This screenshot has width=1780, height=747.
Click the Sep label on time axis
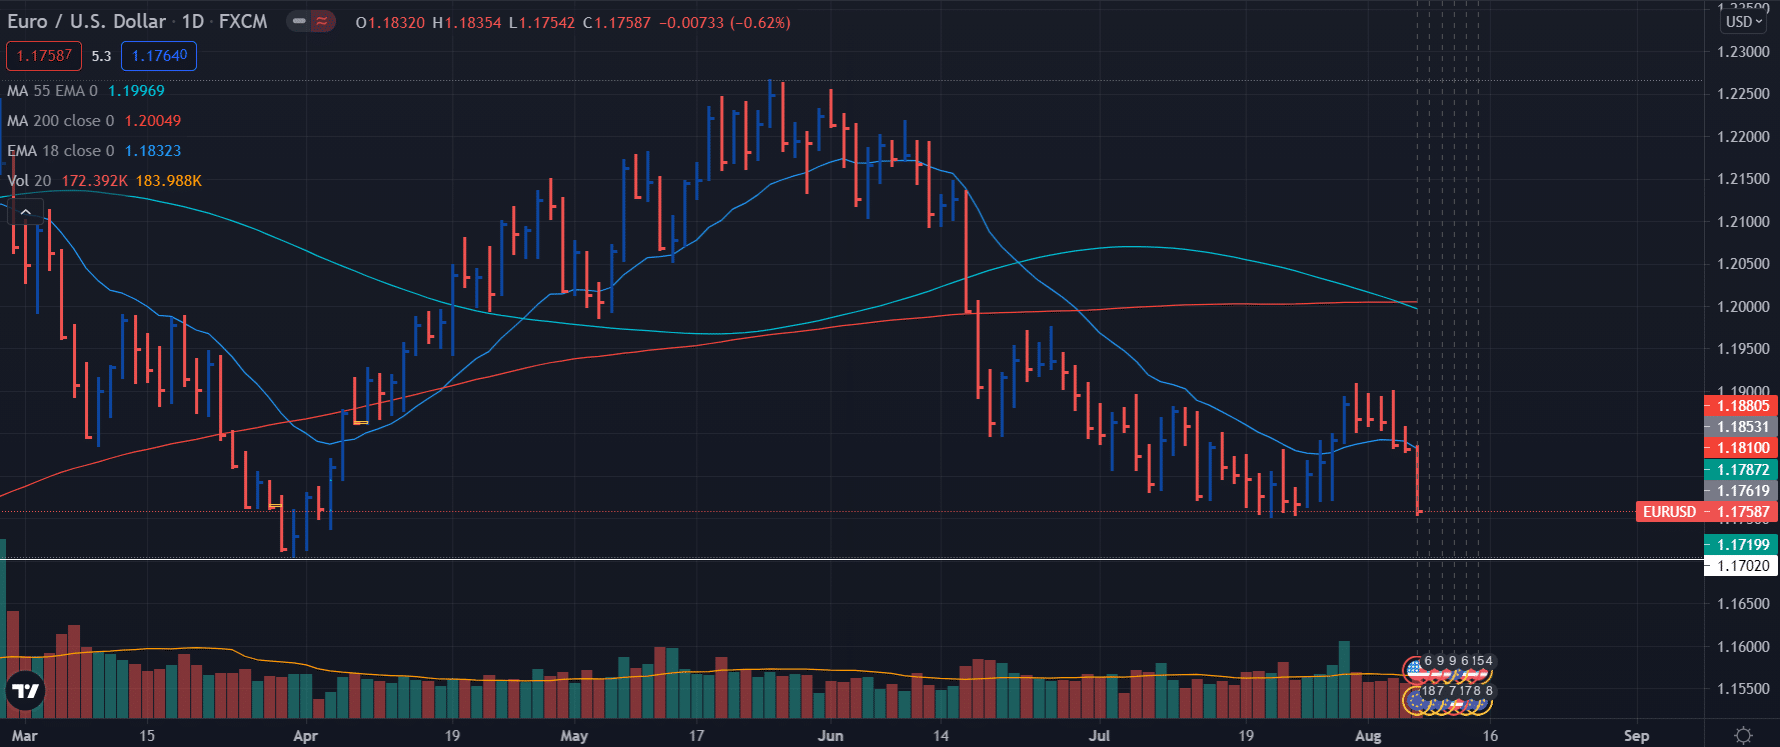pyautogui.click(x=1636, y=736)
